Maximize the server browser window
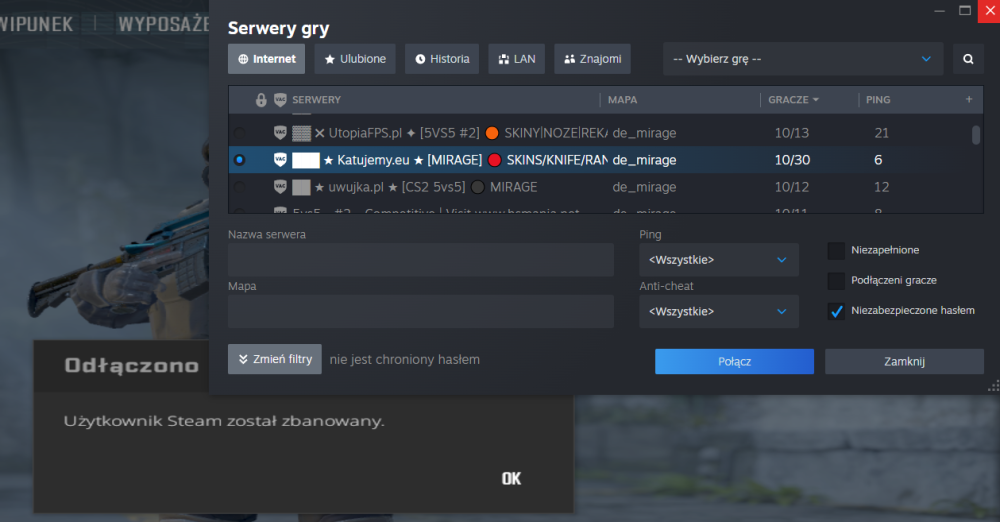Image resolution: width=1000 pixels, height=522 pixels. 965,11
